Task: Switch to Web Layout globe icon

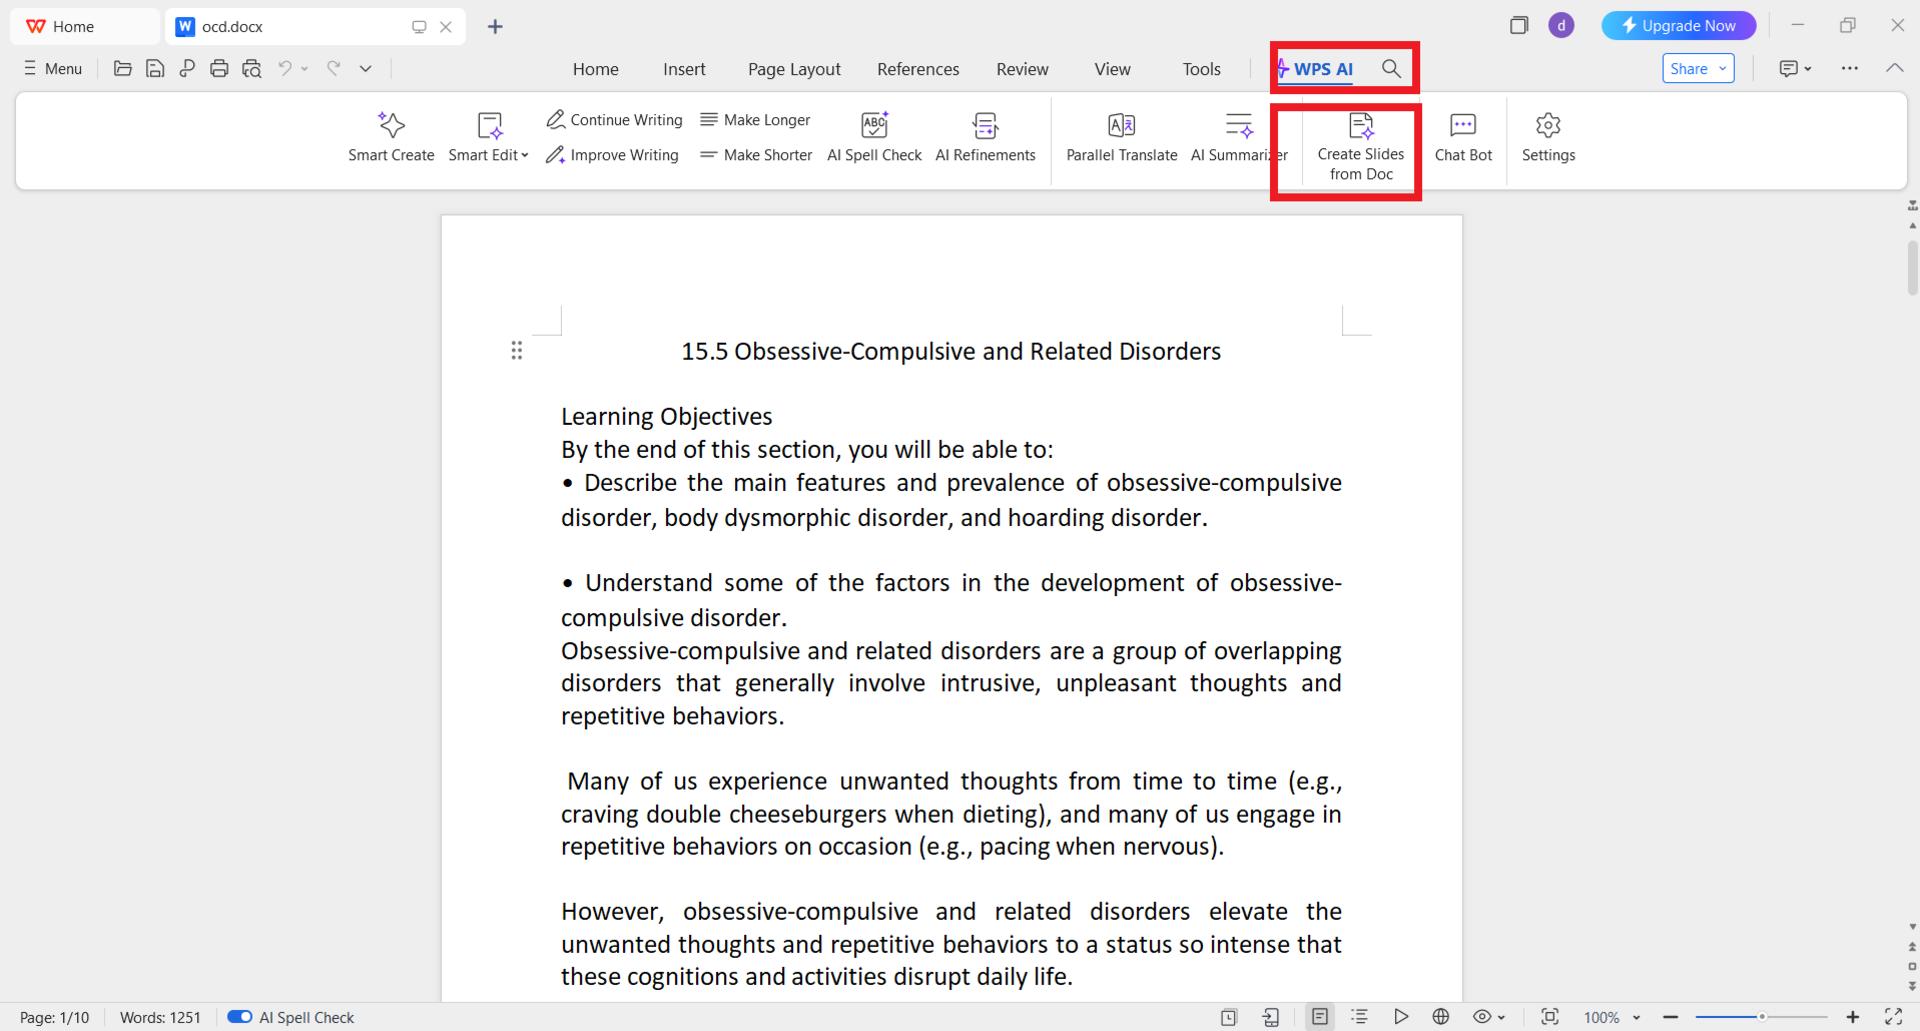Action: [x=1441, y=1016]
